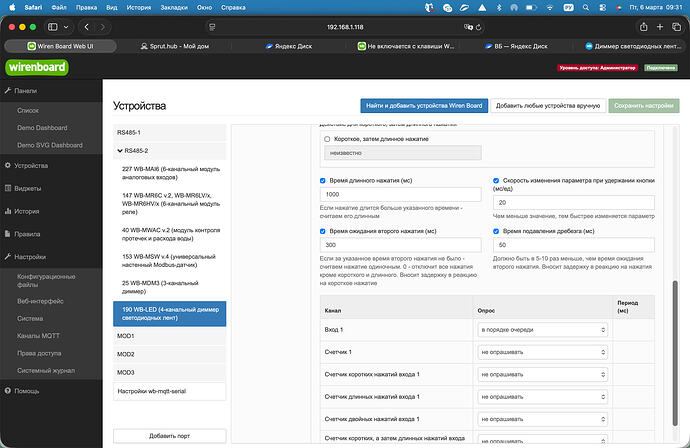The image size is (690, 448).
Task: Click the wirenboard logo
Action: (37, 67)
